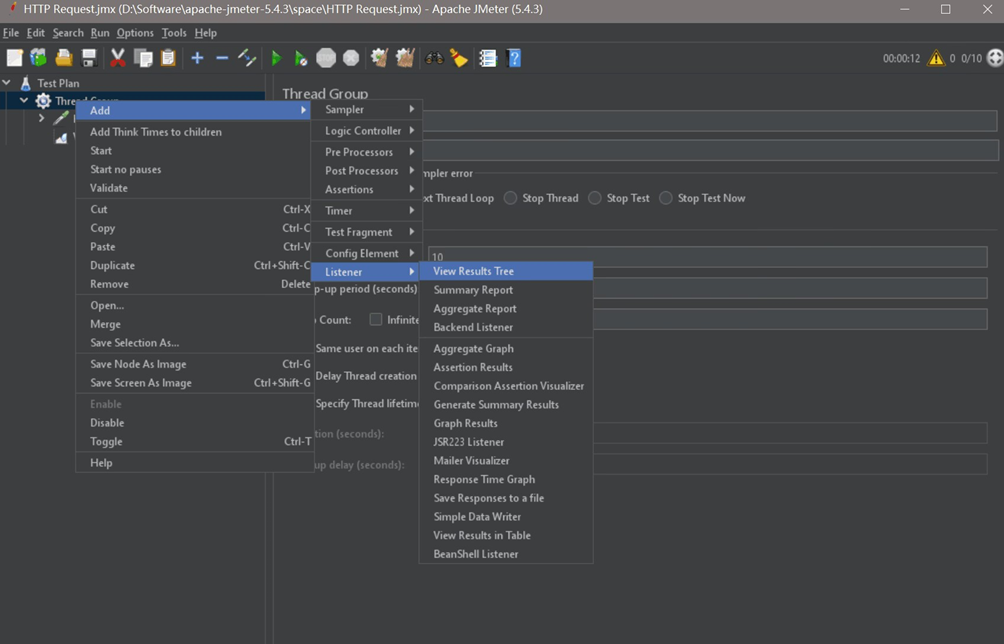
Task: Click the warning triangle log indicator
Action: pyautogui.click(x=936, y=59)
